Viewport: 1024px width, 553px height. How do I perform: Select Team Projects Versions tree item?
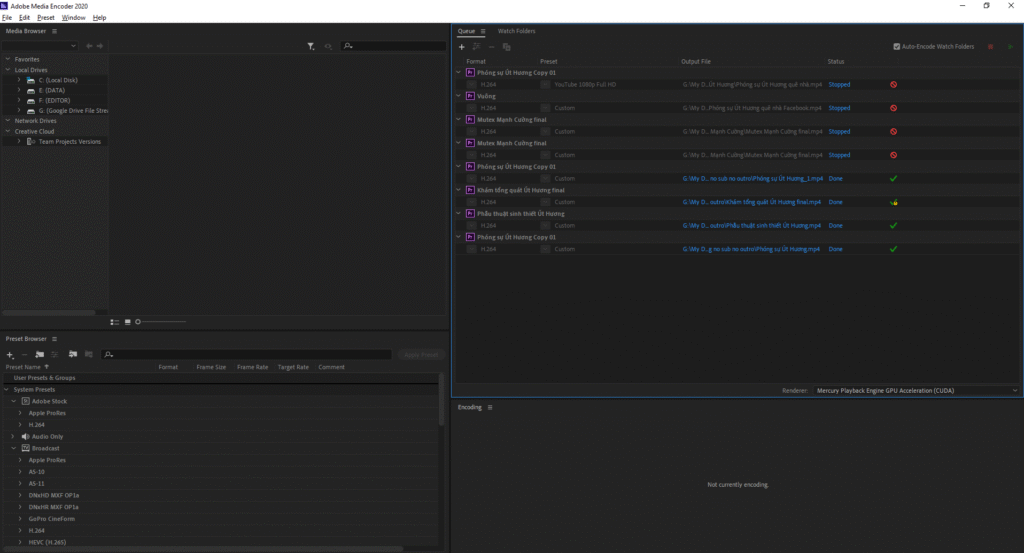tap(69, 142)
